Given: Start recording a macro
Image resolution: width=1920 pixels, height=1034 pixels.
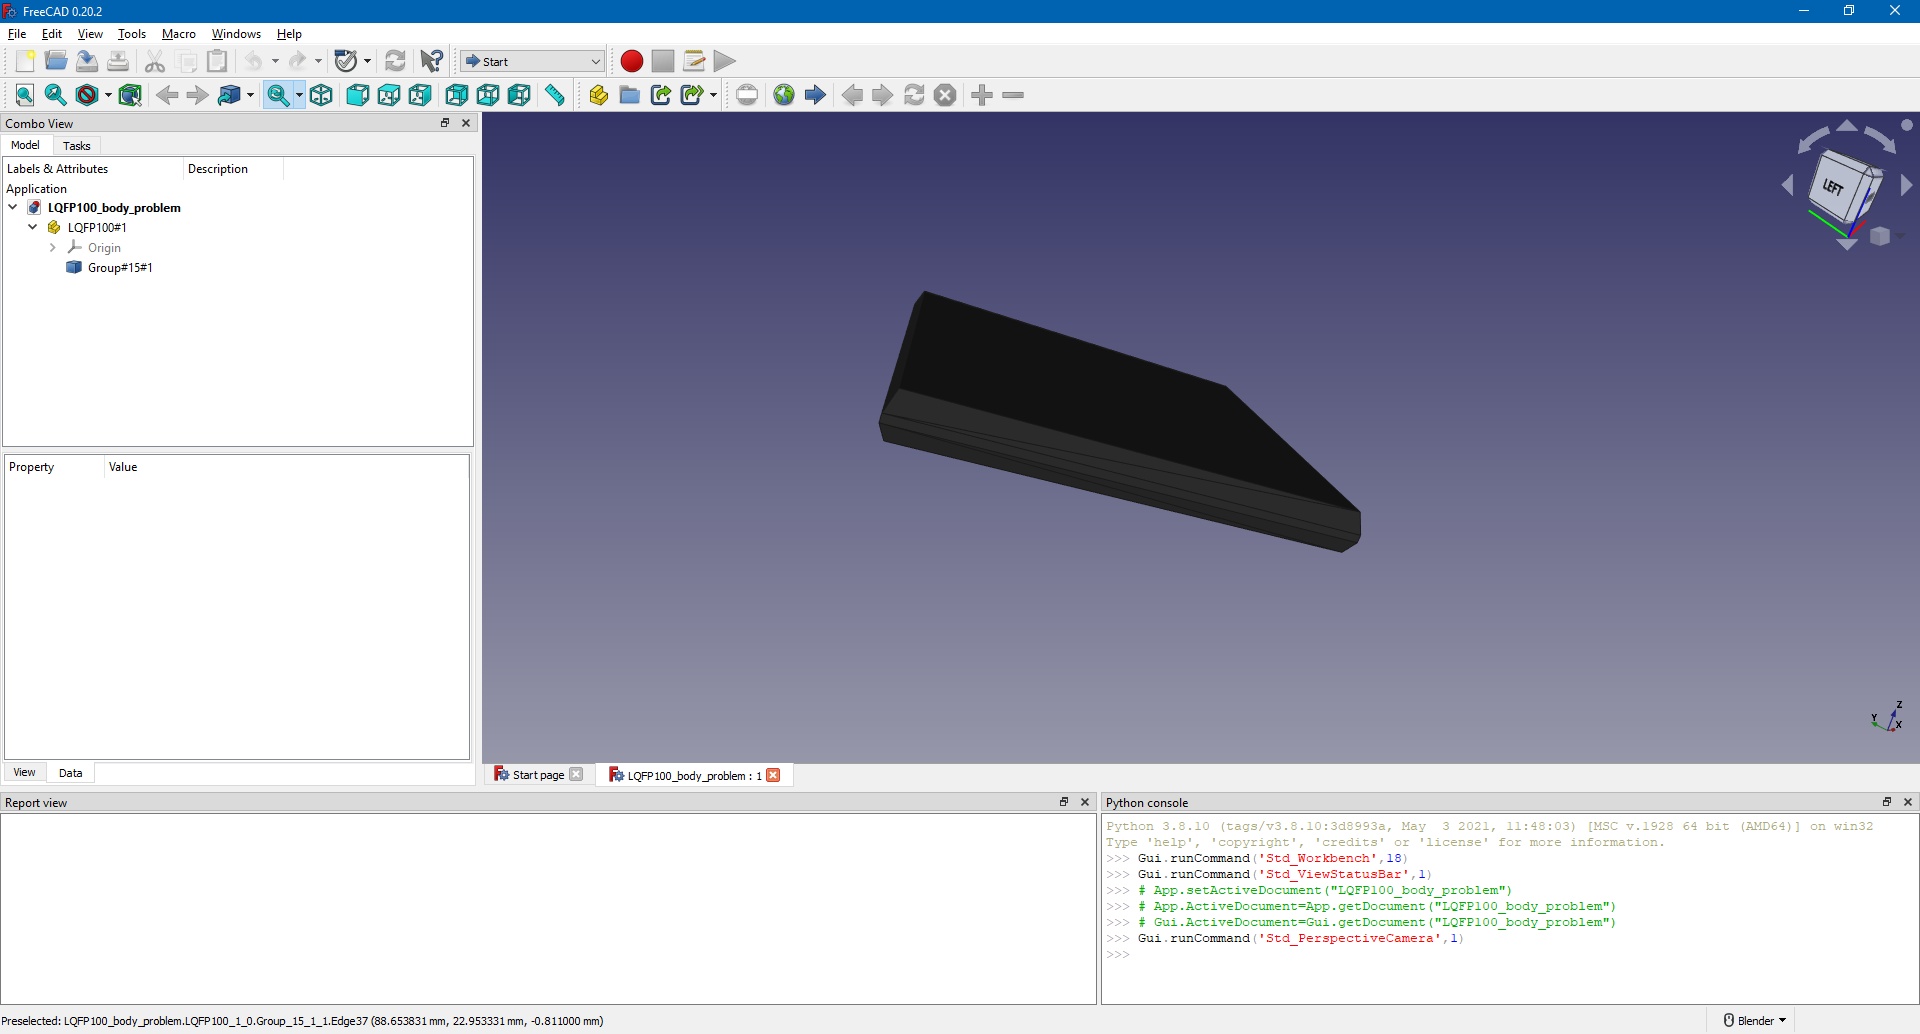Looking at the screenshot, I should coord(632,61).
